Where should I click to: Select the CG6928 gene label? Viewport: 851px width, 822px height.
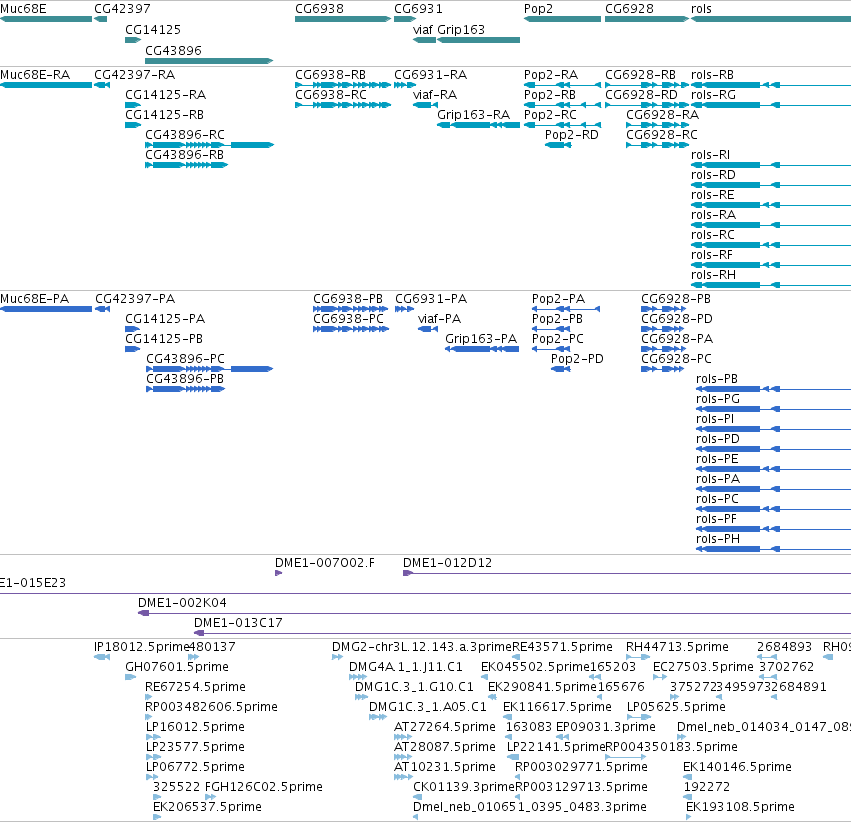click(x=630, y=9)
